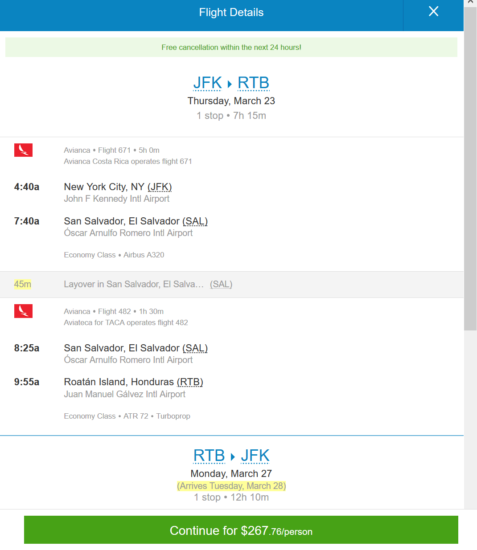Click the arrow between JFK and RTB
The image size is (477, 550).
click(230, 84)
